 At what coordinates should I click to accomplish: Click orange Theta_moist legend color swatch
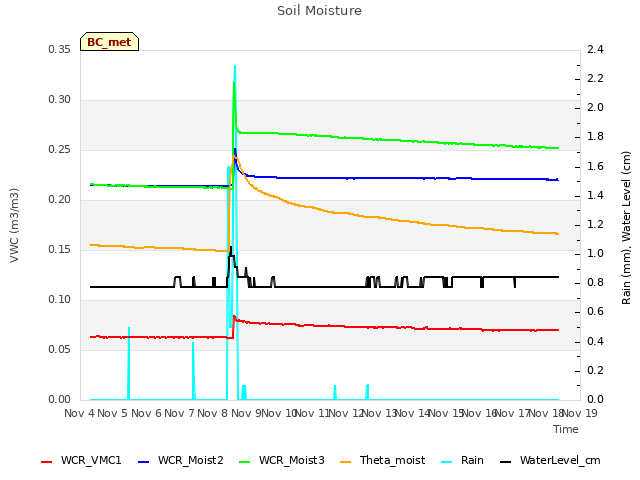[346, 462]
